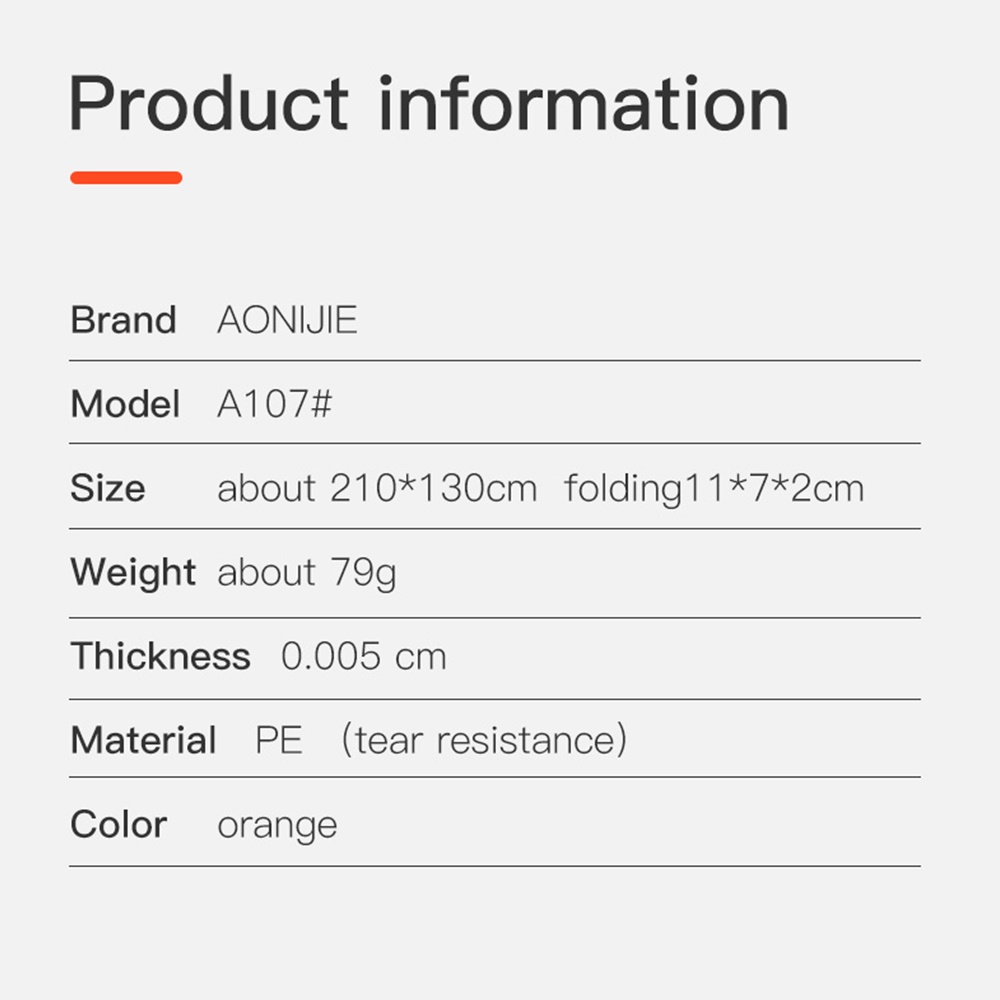Select the PE material value

279,741
